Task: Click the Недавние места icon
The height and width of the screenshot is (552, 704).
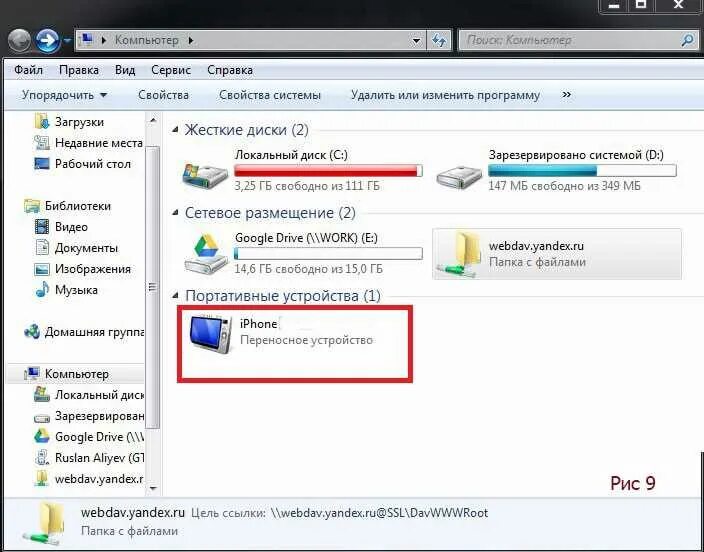Action: 42,143
